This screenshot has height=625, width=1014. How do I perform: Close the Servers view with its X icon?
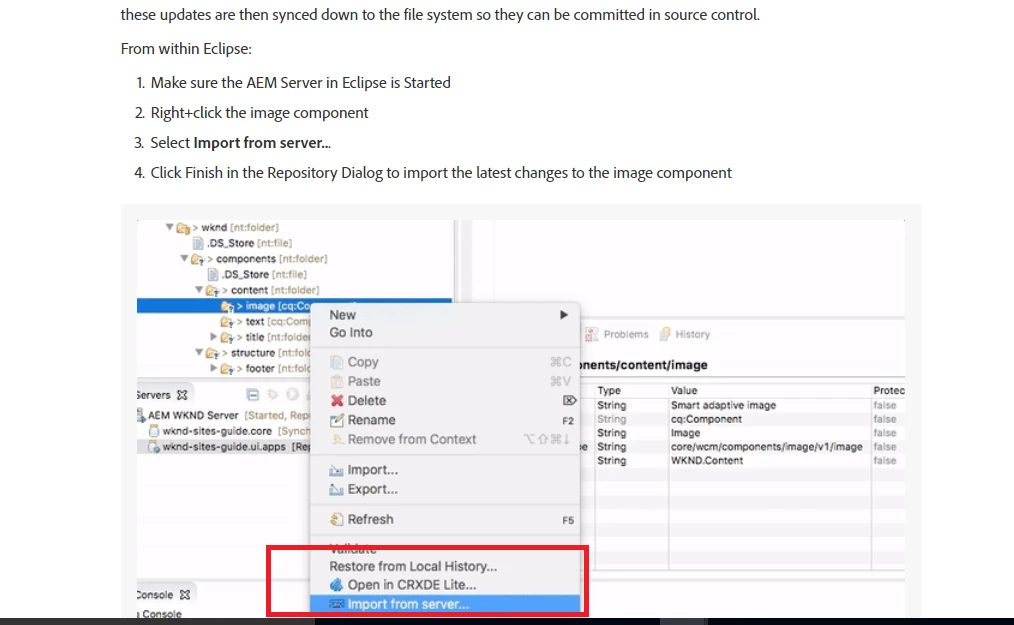pyautogui.click(x=182, y=395)
